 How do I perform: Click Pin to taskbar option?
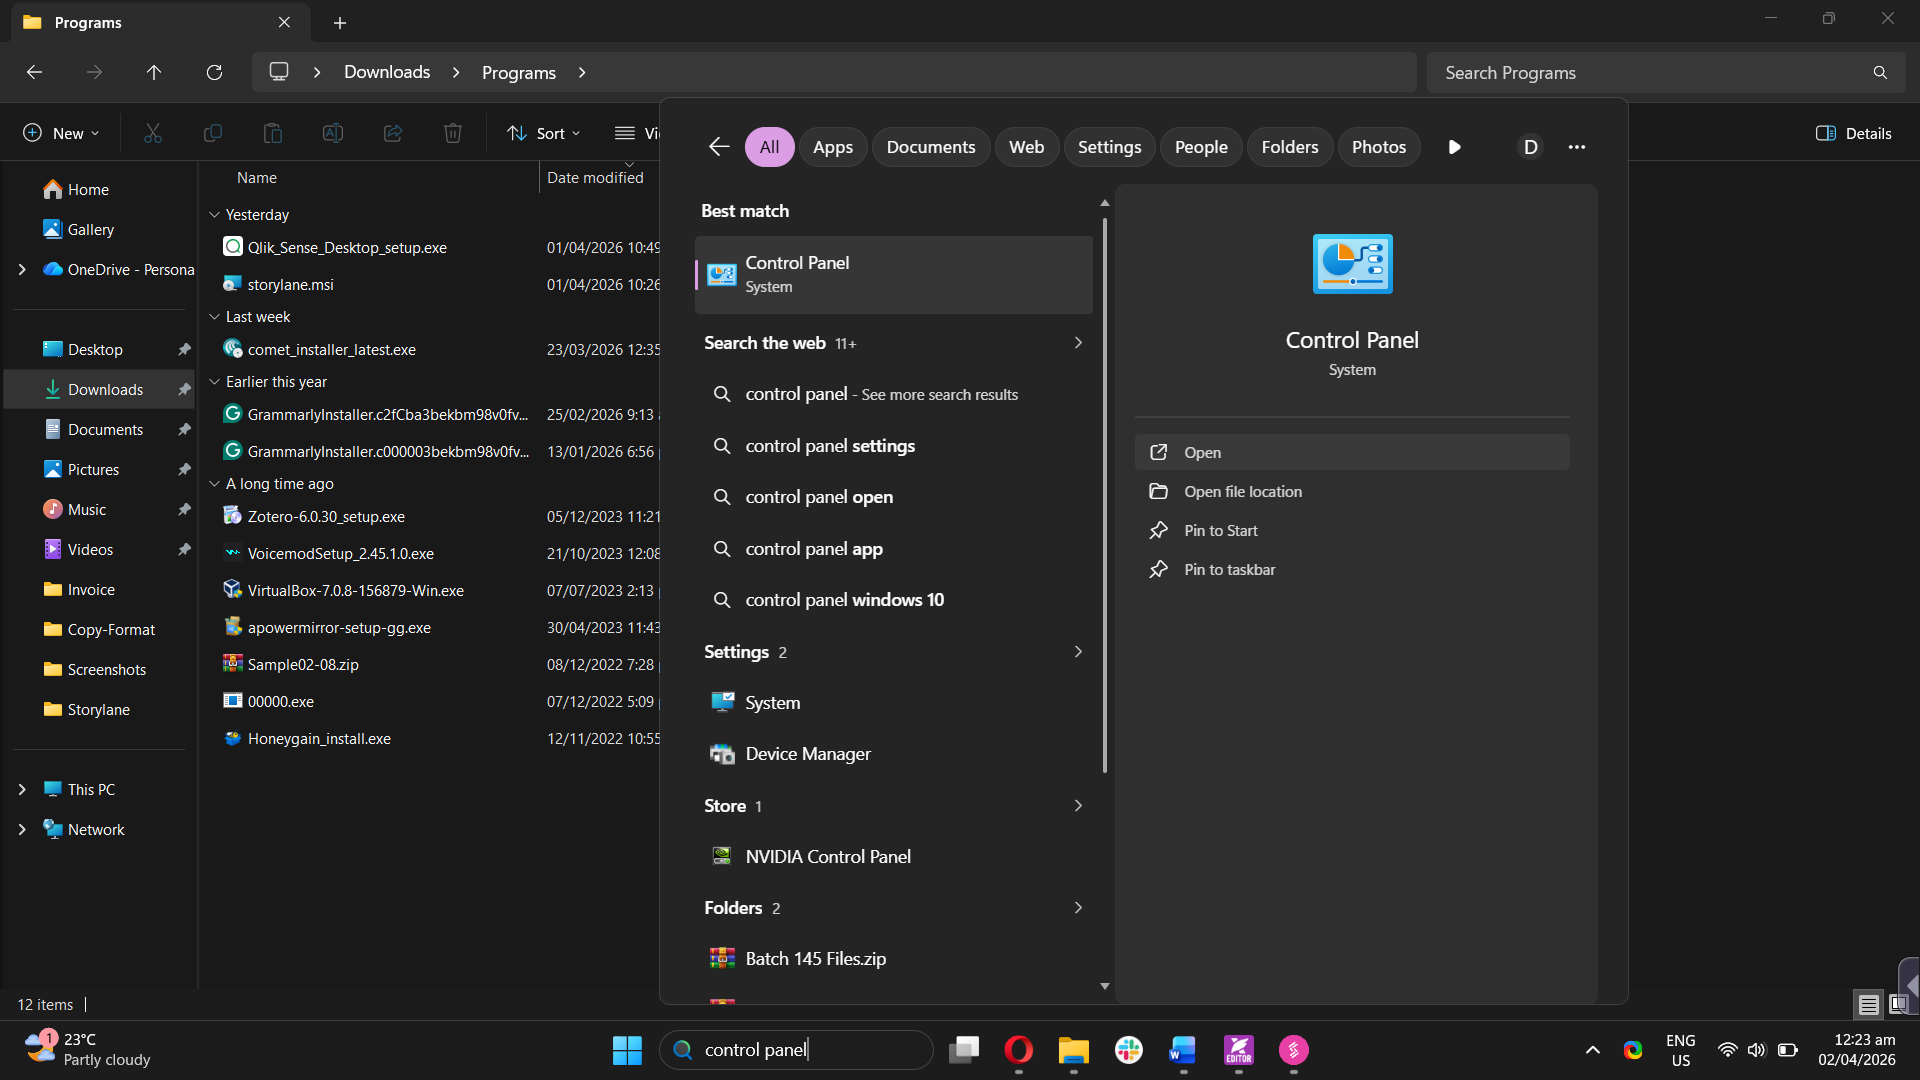point(1229,570)
